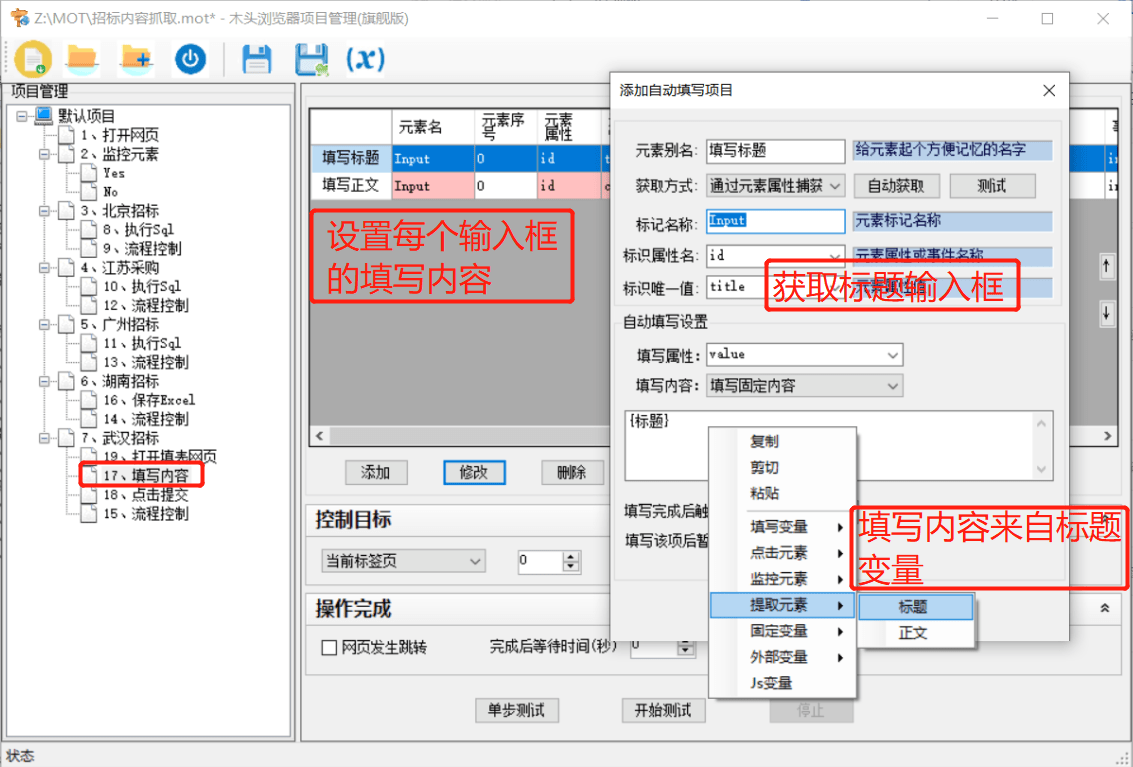Click the new project toolbar icon
Screen dimensions: 1133x767
click(x=33, y=59)
